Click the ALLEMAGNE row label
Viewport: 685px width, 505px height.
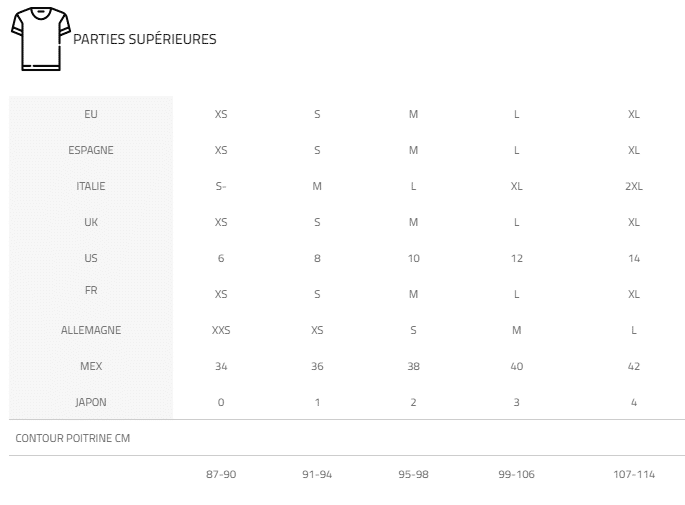coord(91,330)
